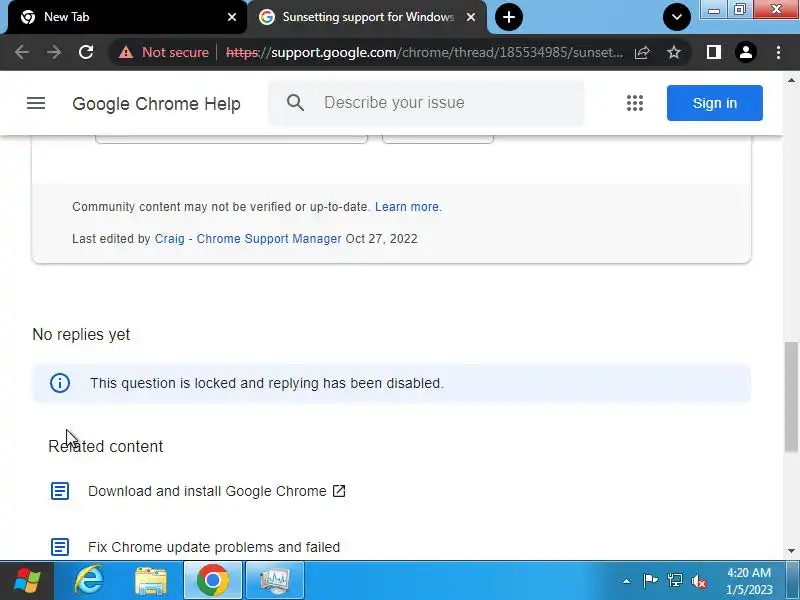
Task: Click the browser back arrow
Action: (22, 52)
